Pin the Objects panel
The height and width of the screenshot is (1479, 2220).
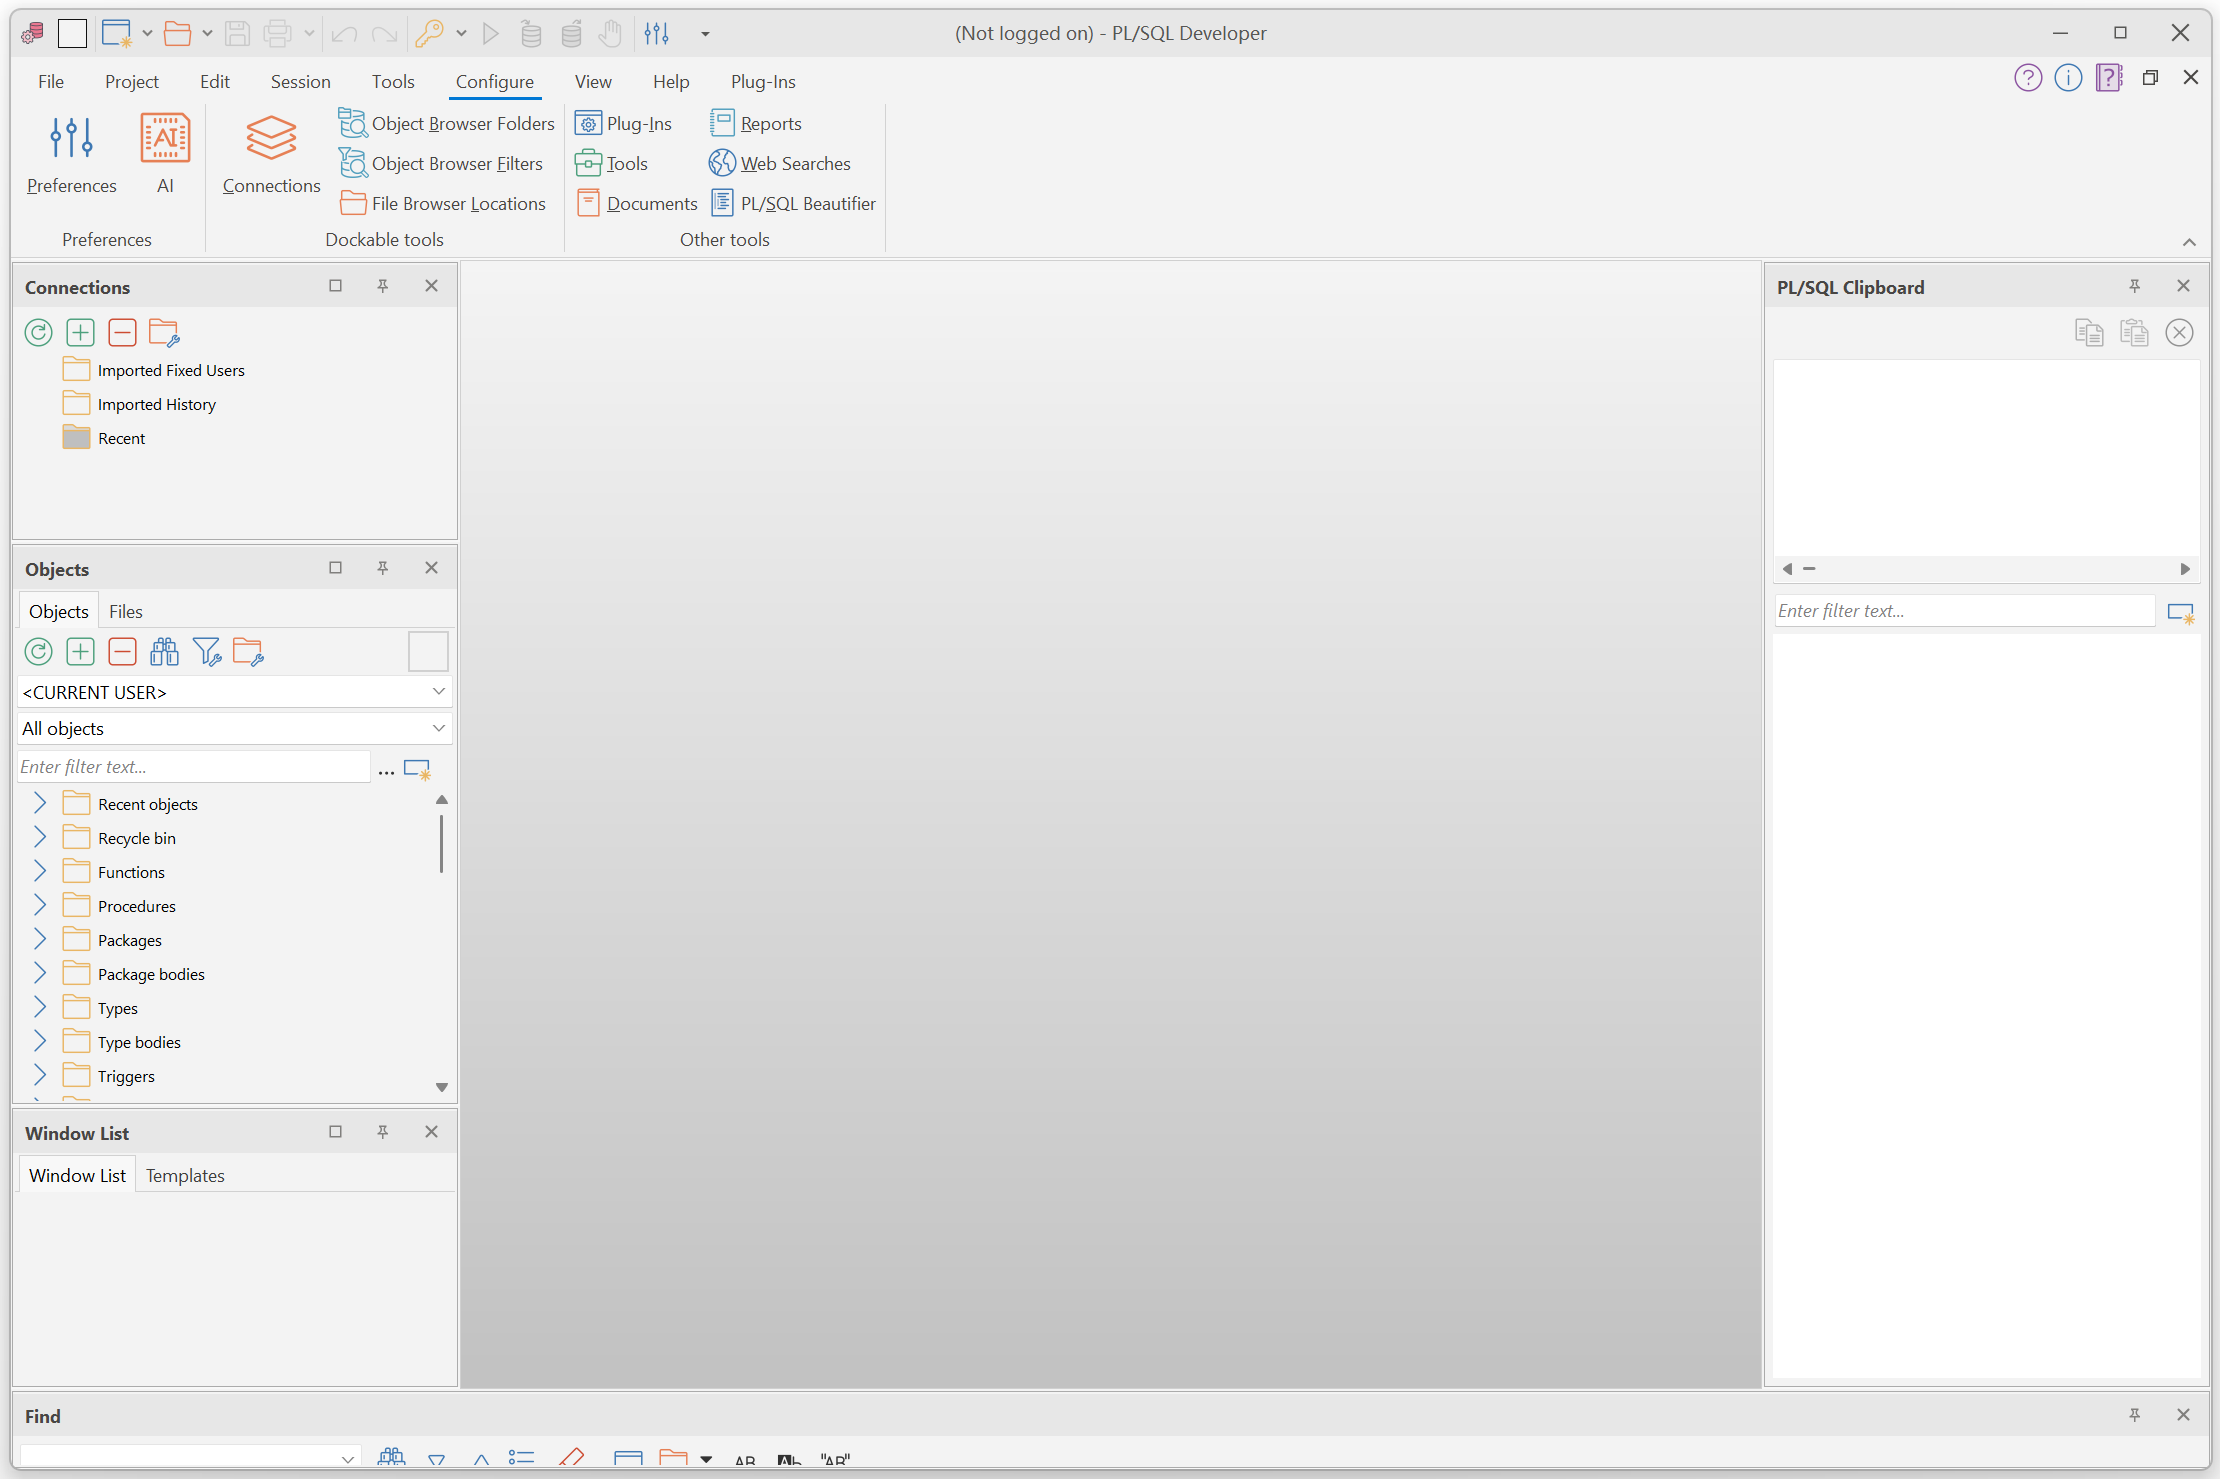(382, 568)
